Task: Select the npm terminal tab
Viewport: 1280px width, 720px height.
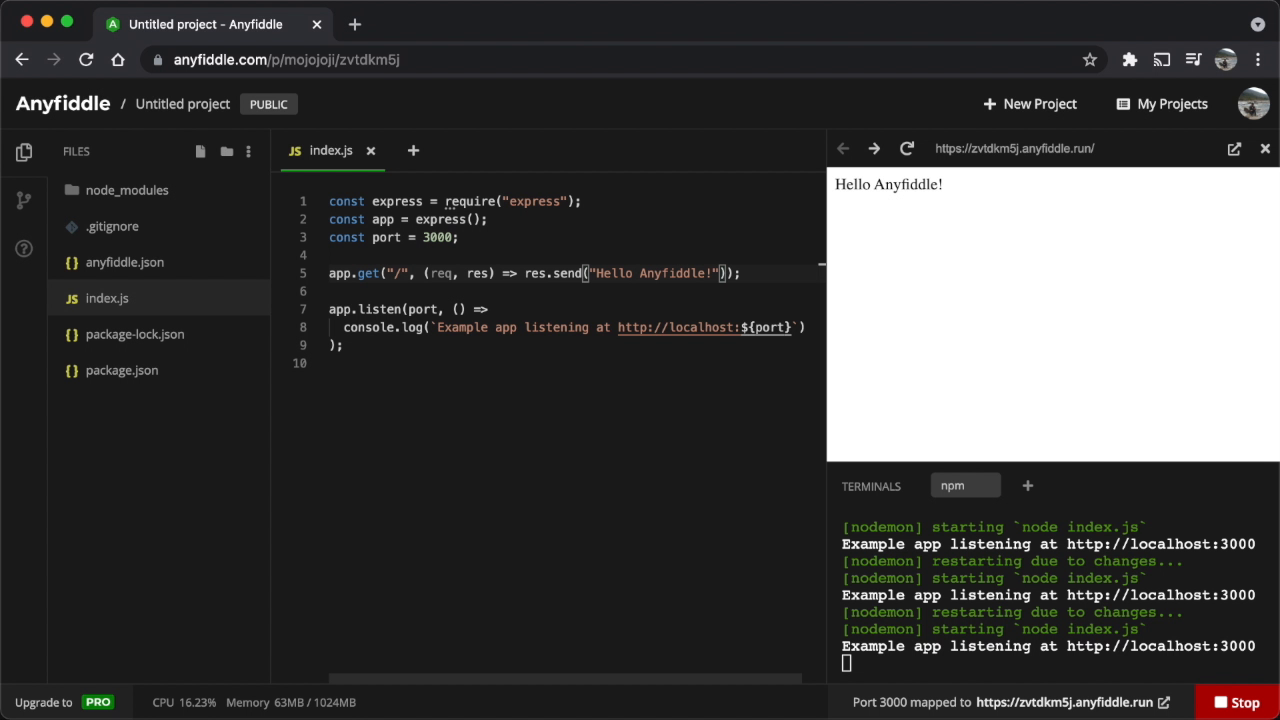Action: pos(965,485)
